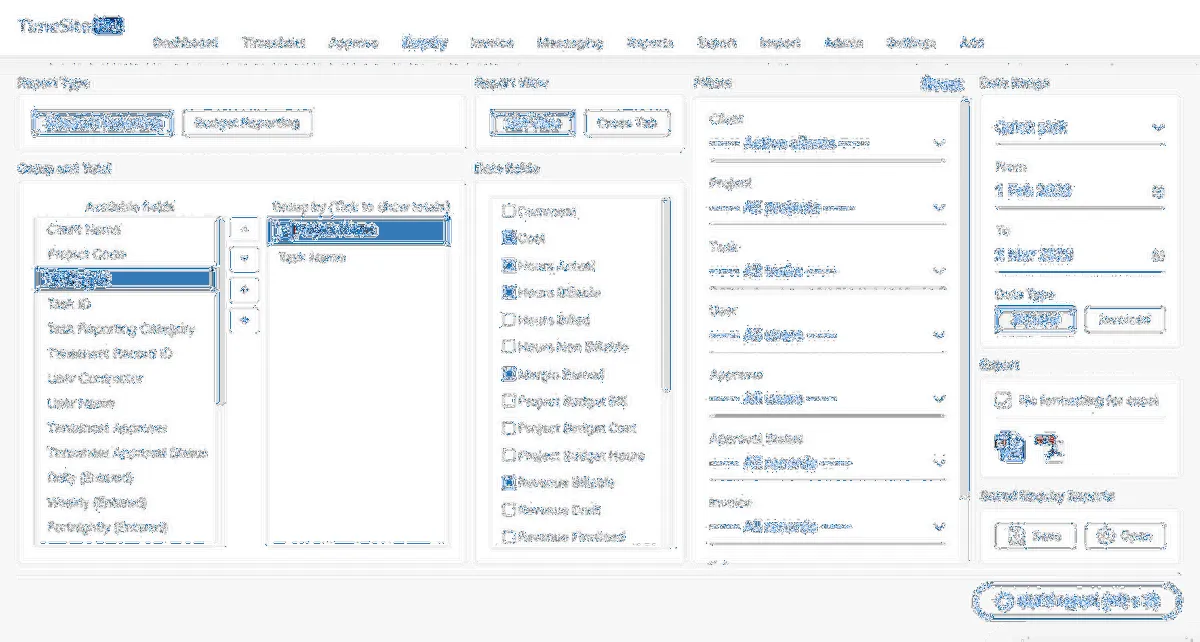Save the current report settings
The height and width of the screenshot is (642, 1200).
click(1032, 534)
